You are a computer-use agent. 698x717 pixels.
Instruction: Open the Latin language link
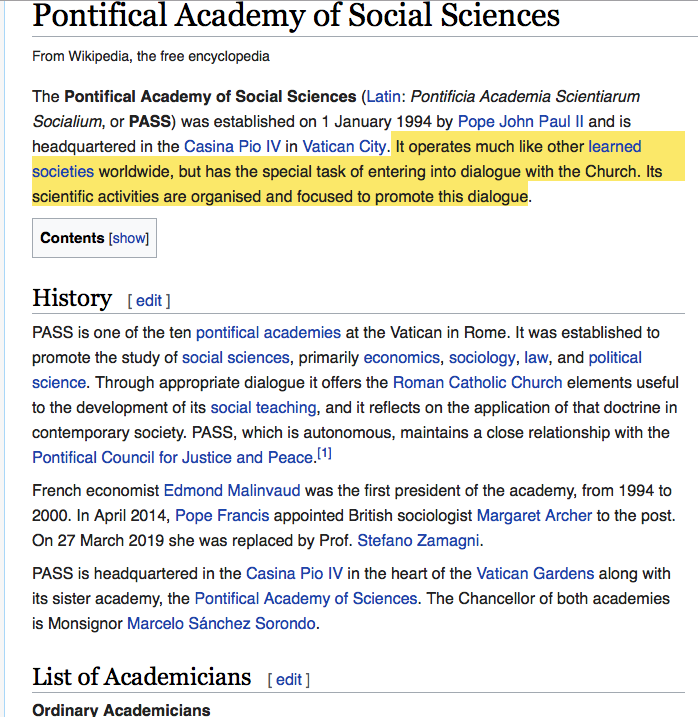click(383, 97)
